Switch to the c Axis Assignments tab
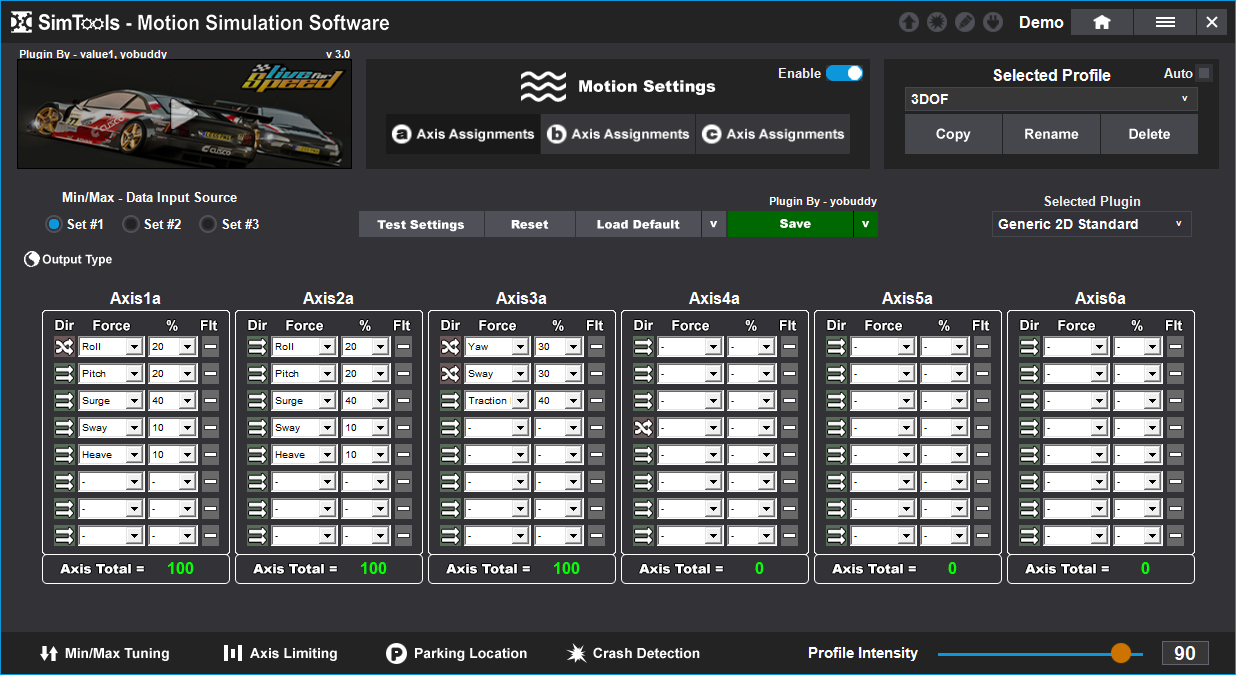Viewport: 1236px width, 675px height. (773, 134)
